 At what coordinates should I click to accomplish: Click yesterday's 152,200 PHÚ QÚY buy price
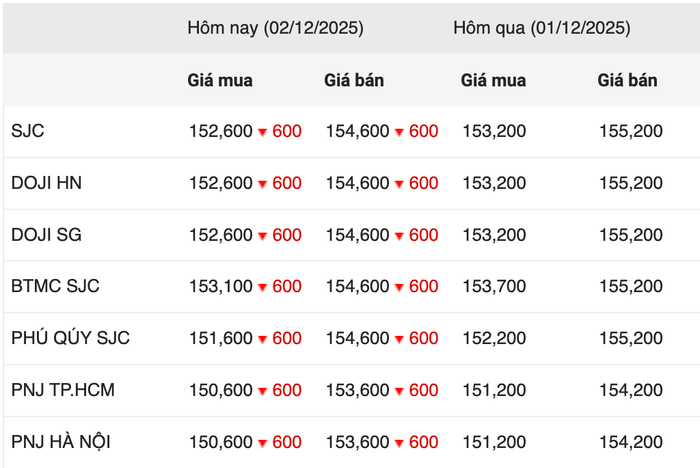coord(494,338)
